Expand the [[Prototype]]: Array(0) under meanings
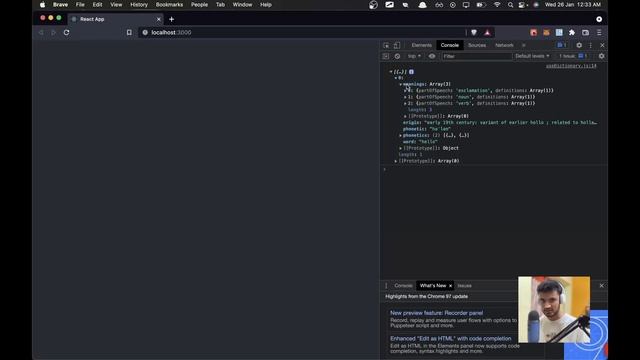This screenshot has height=360, width=640. coord(405,116)
